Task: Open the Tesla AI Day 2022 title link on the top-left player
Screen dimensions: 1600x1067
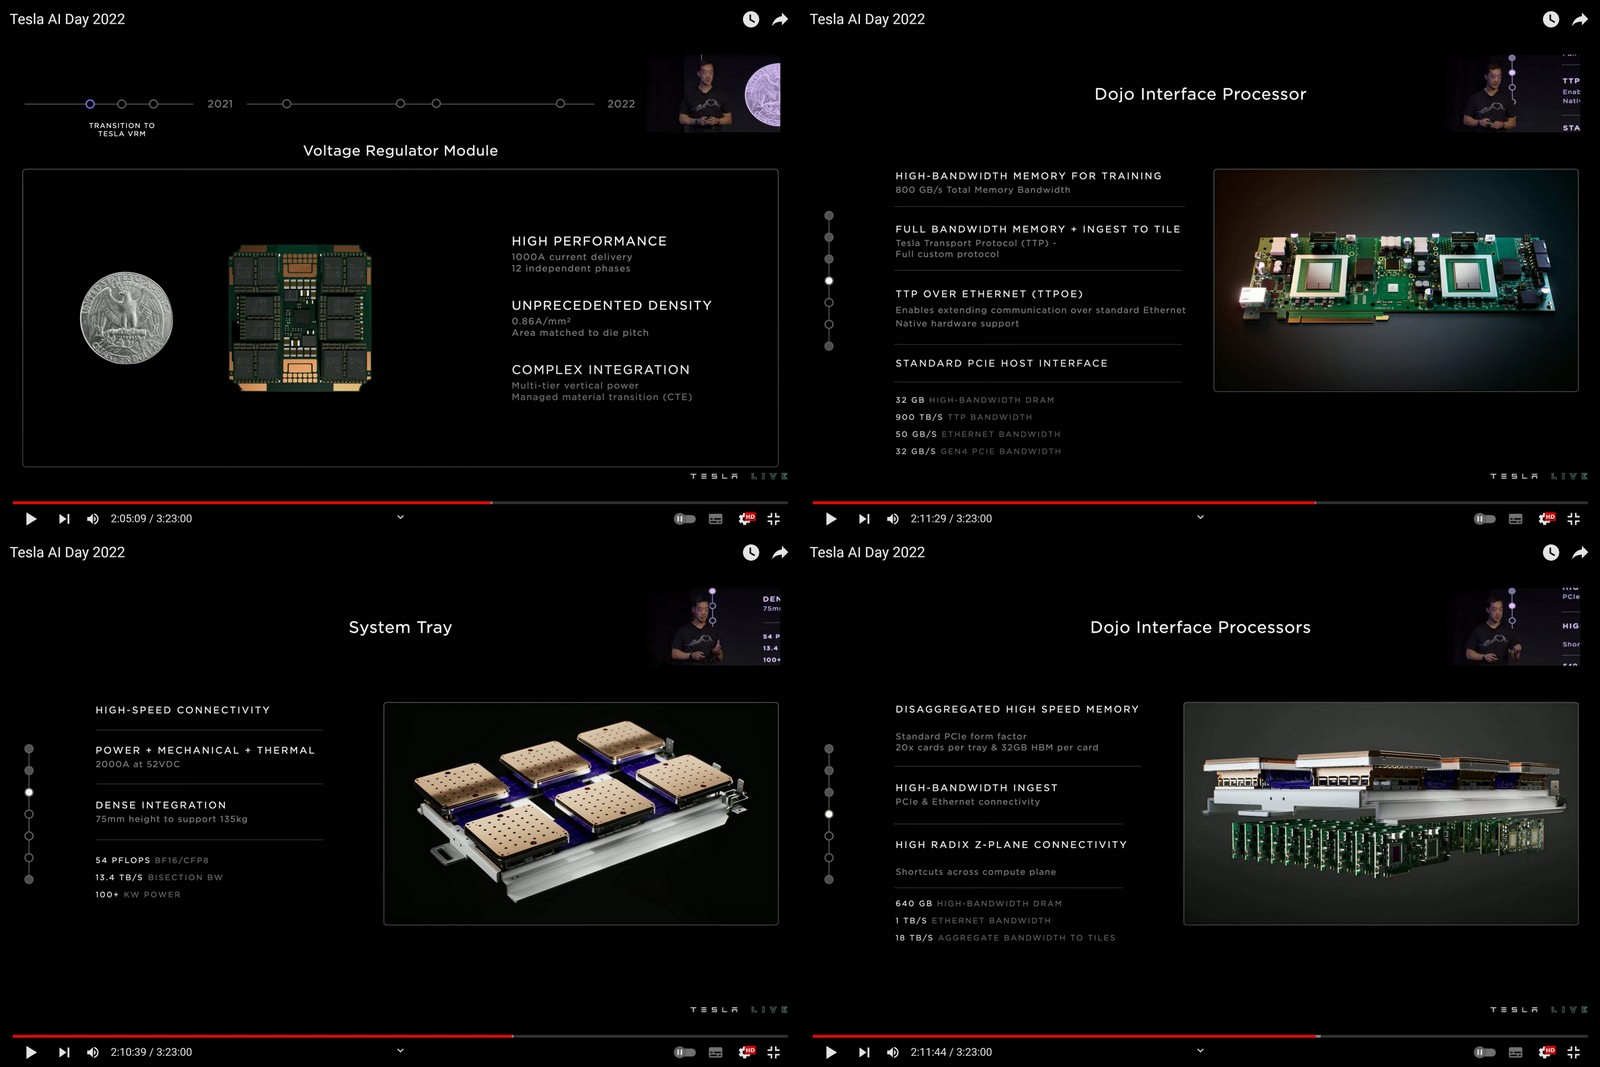Action: pos(67,18)
